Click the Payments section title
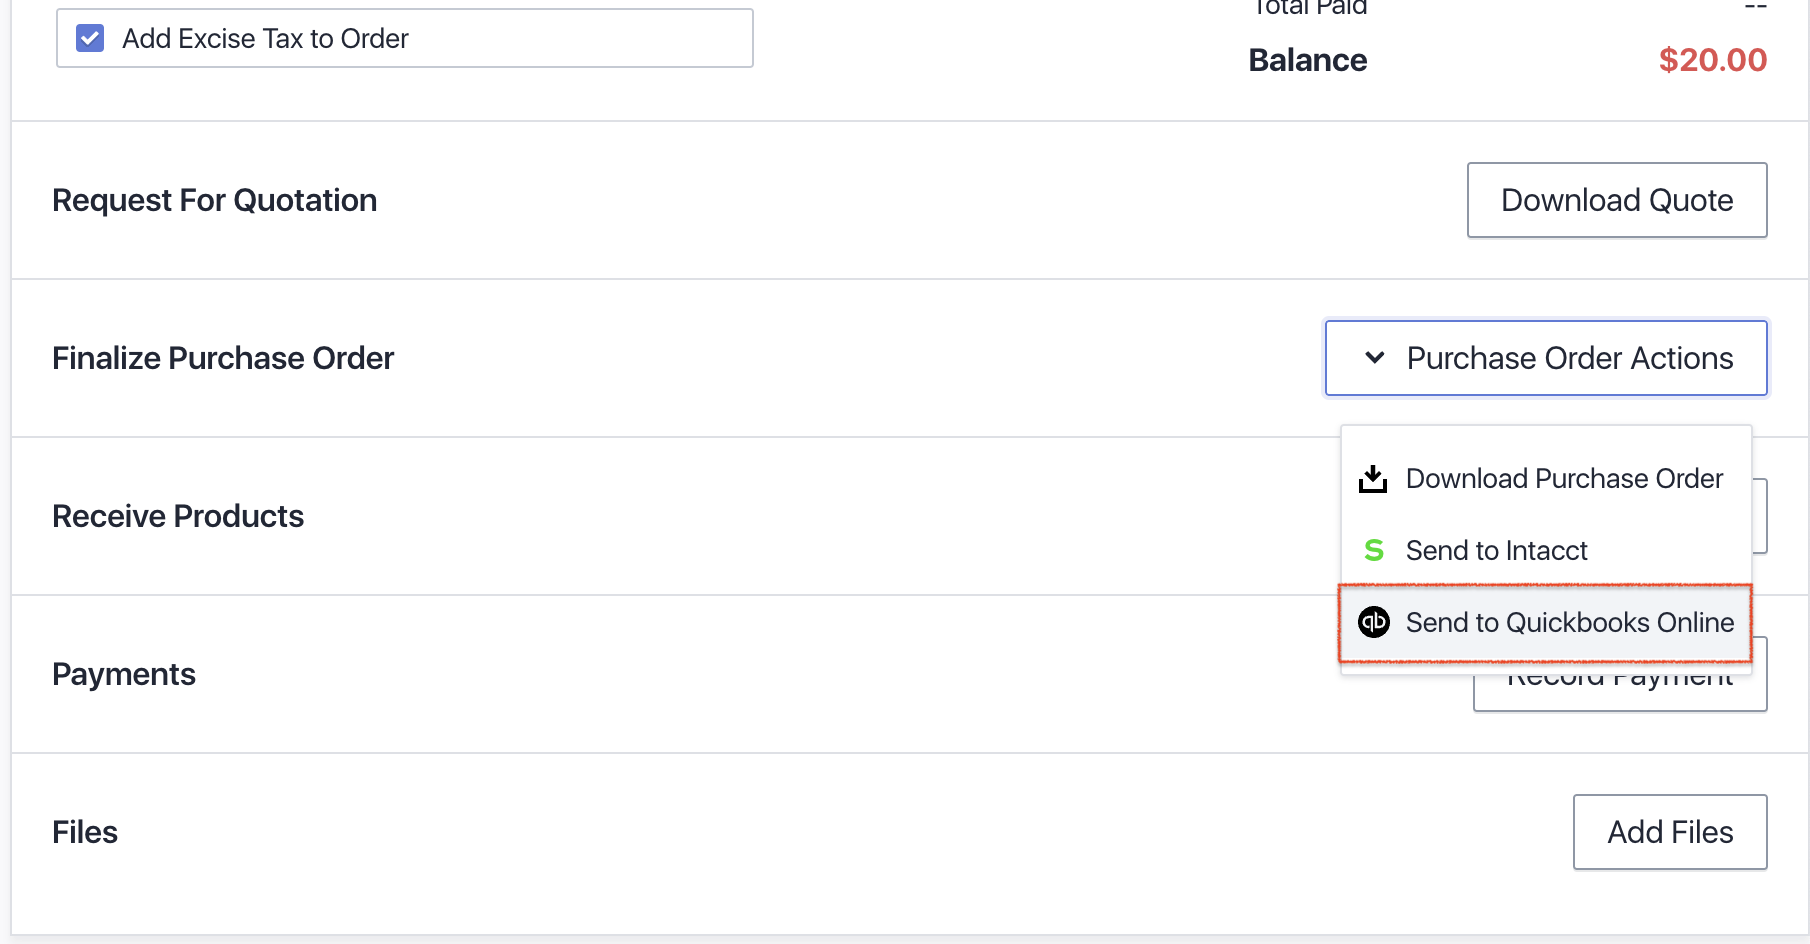This screenshot has height=944, width=1810. point(124,674)
